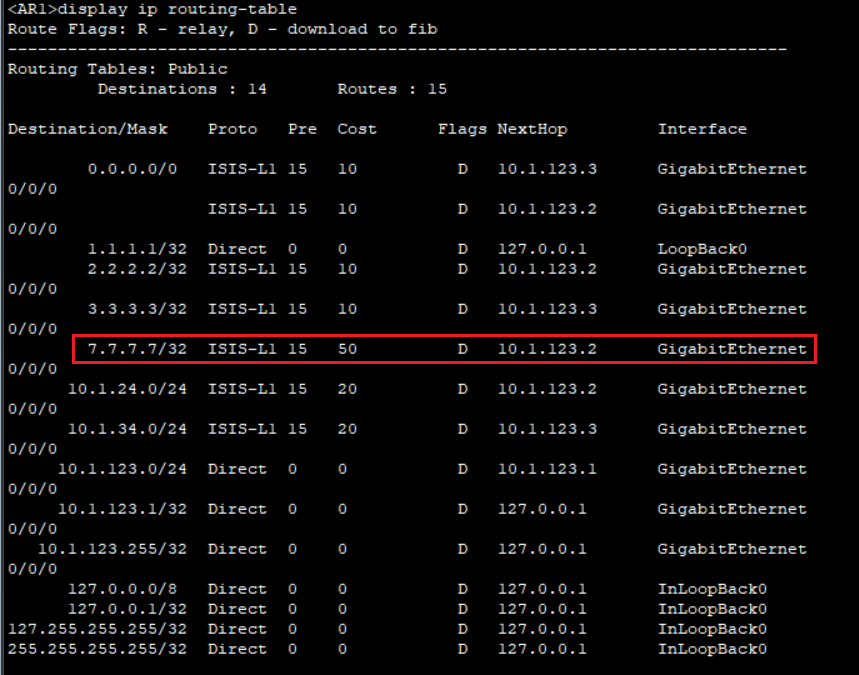Click destination '127.0.0.0/8'

pos(122,589)
